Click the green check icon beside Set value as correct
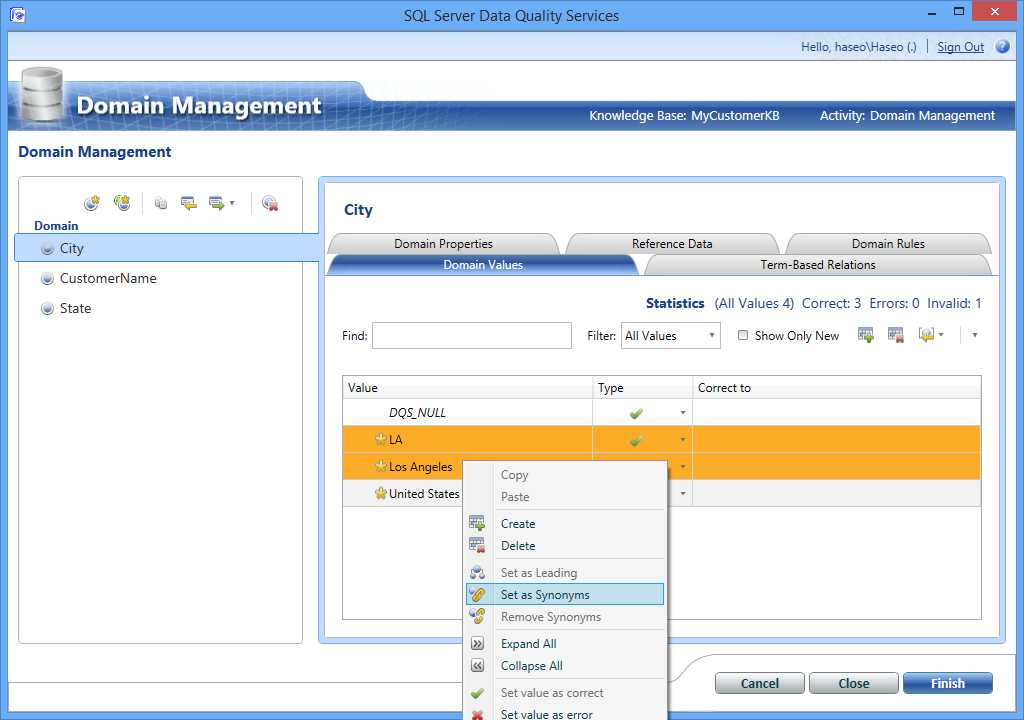Viewport: 1024px width, 720px height. point(477,693)
